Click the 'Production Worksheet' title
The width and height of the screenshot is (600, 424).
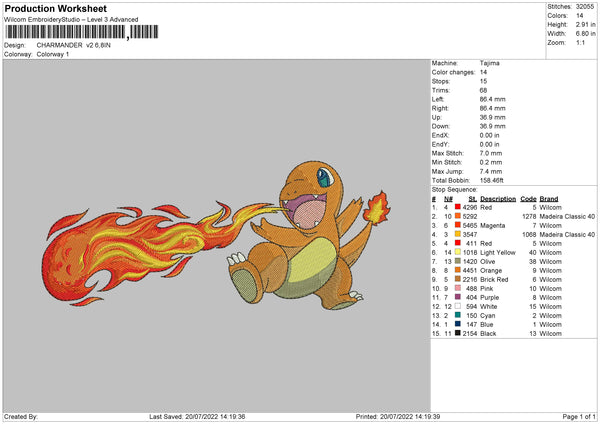(x=55, y=8)
